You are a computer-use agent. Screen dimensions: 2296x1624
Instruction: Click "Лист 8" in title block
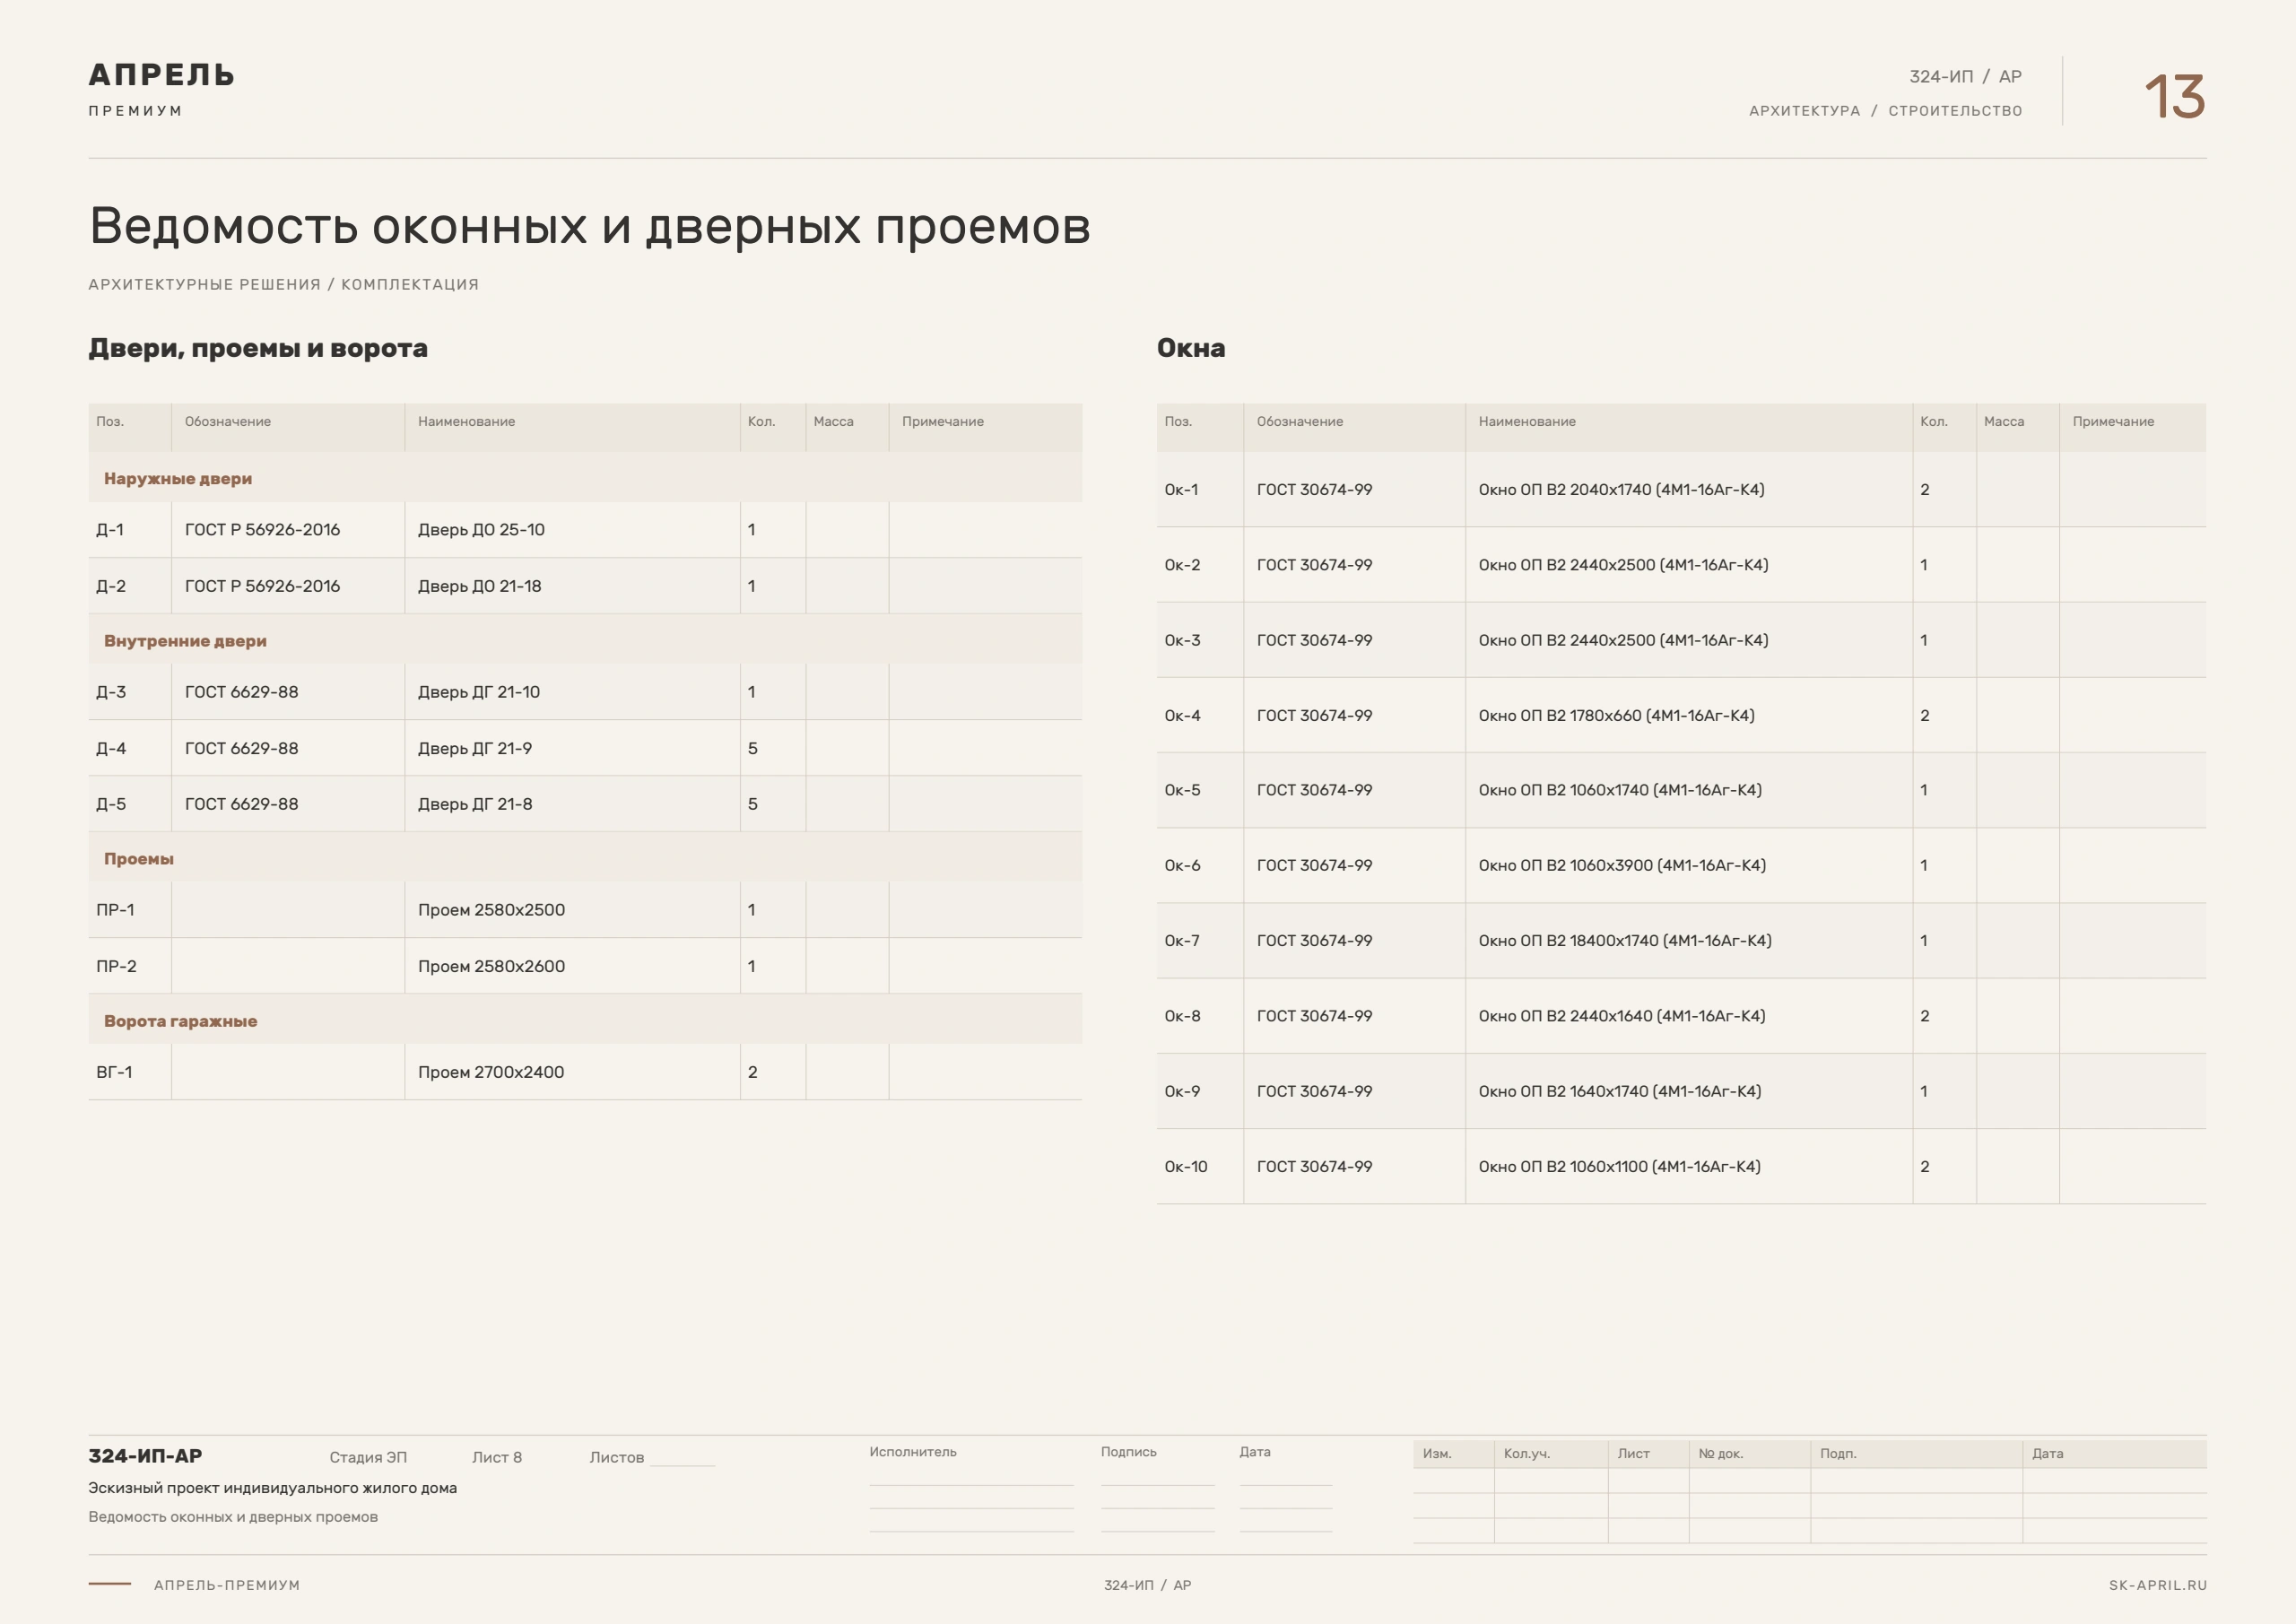(497, 1457)
